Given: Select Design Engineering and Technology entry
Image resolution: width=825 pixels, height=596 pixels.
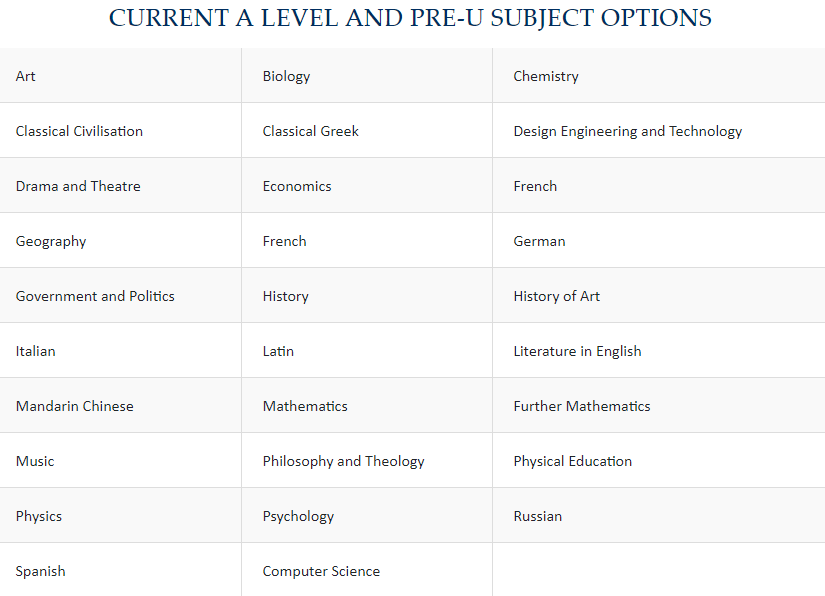Looking at the screenshot, I should click(x=628, y=132).
